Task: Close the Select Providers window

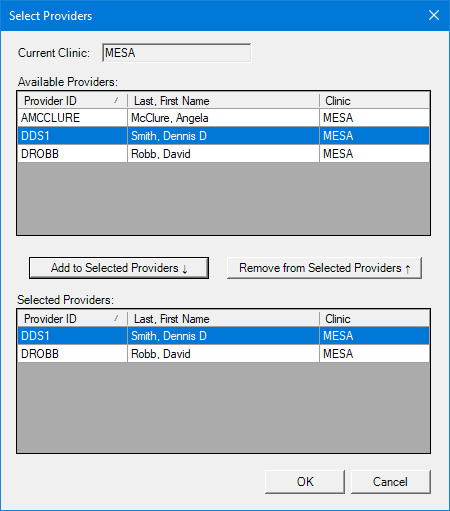Action: click(434, 15)
